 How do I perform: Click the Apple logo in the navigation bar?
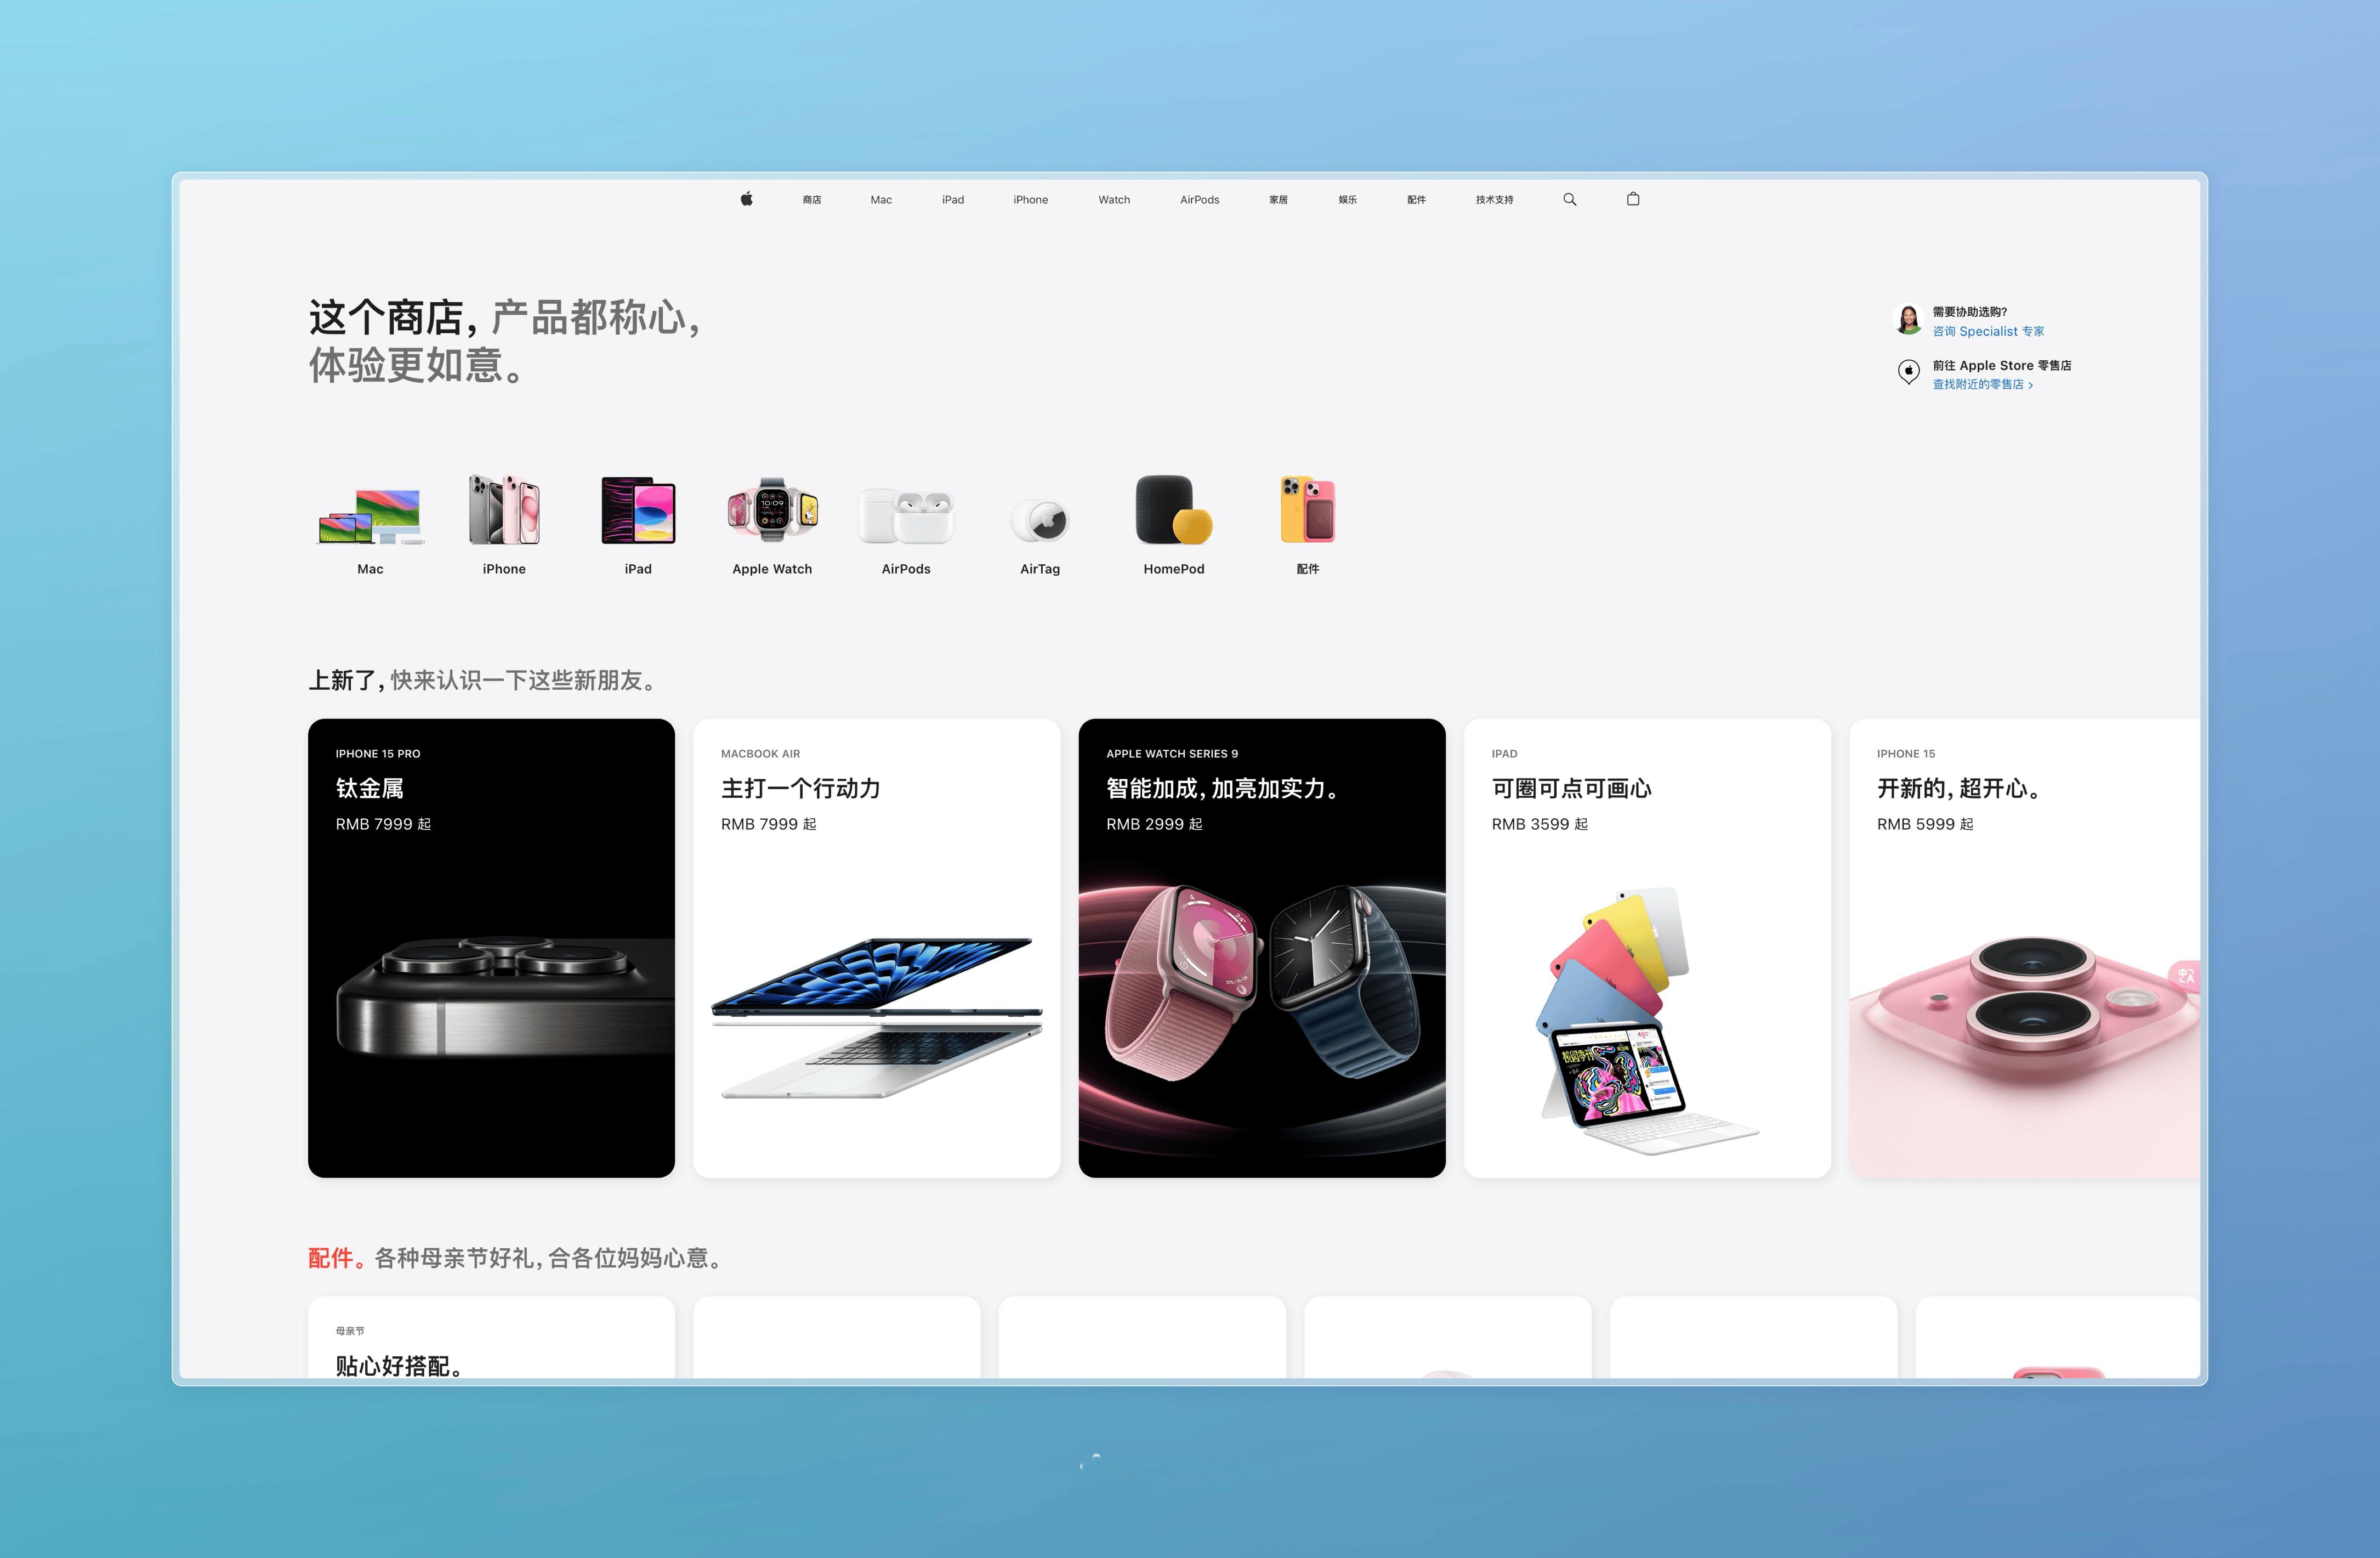tap(746, 199)
